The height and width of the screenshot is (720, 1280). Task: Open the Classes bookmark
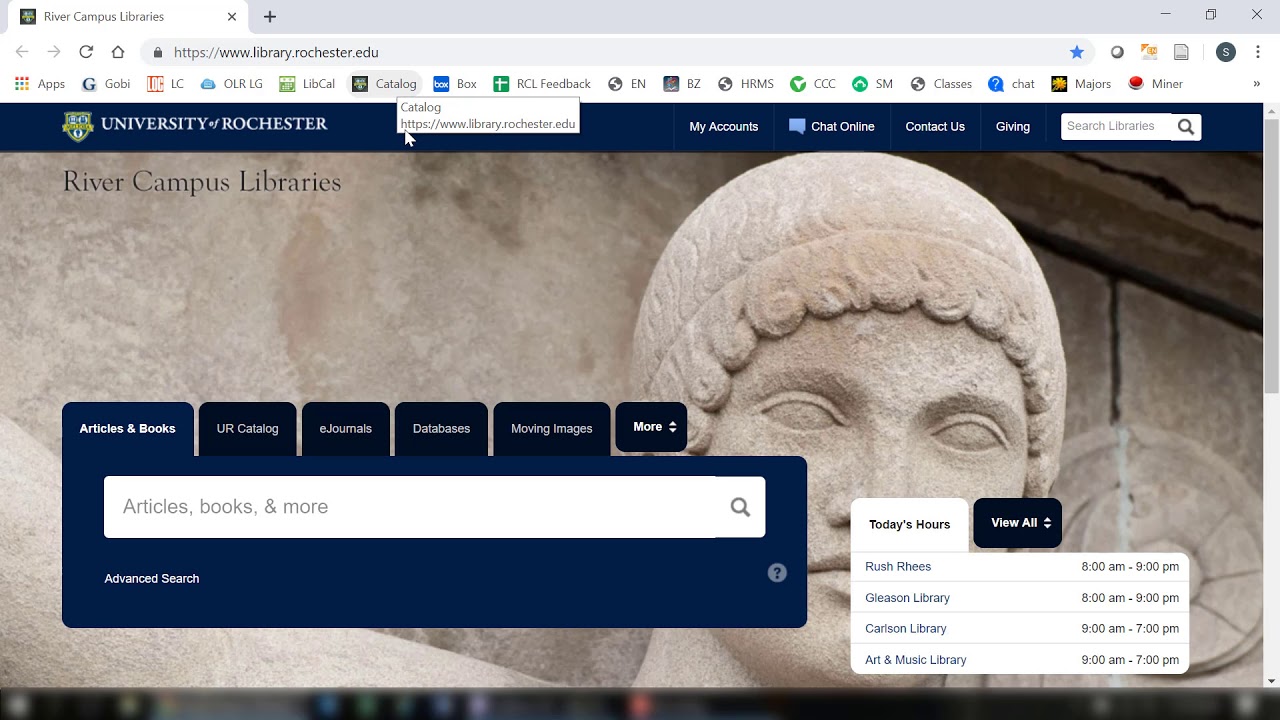[x=941, y=84]
